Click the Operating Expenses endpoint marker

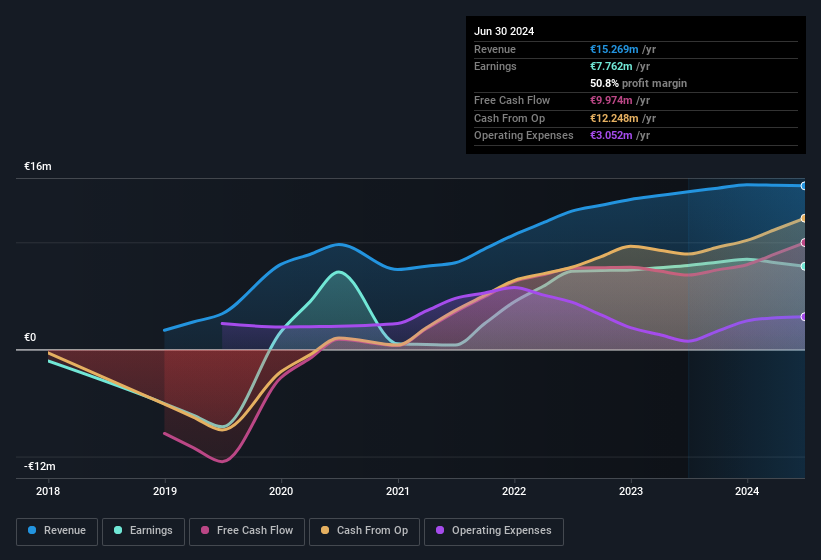(x=804, y=317)
